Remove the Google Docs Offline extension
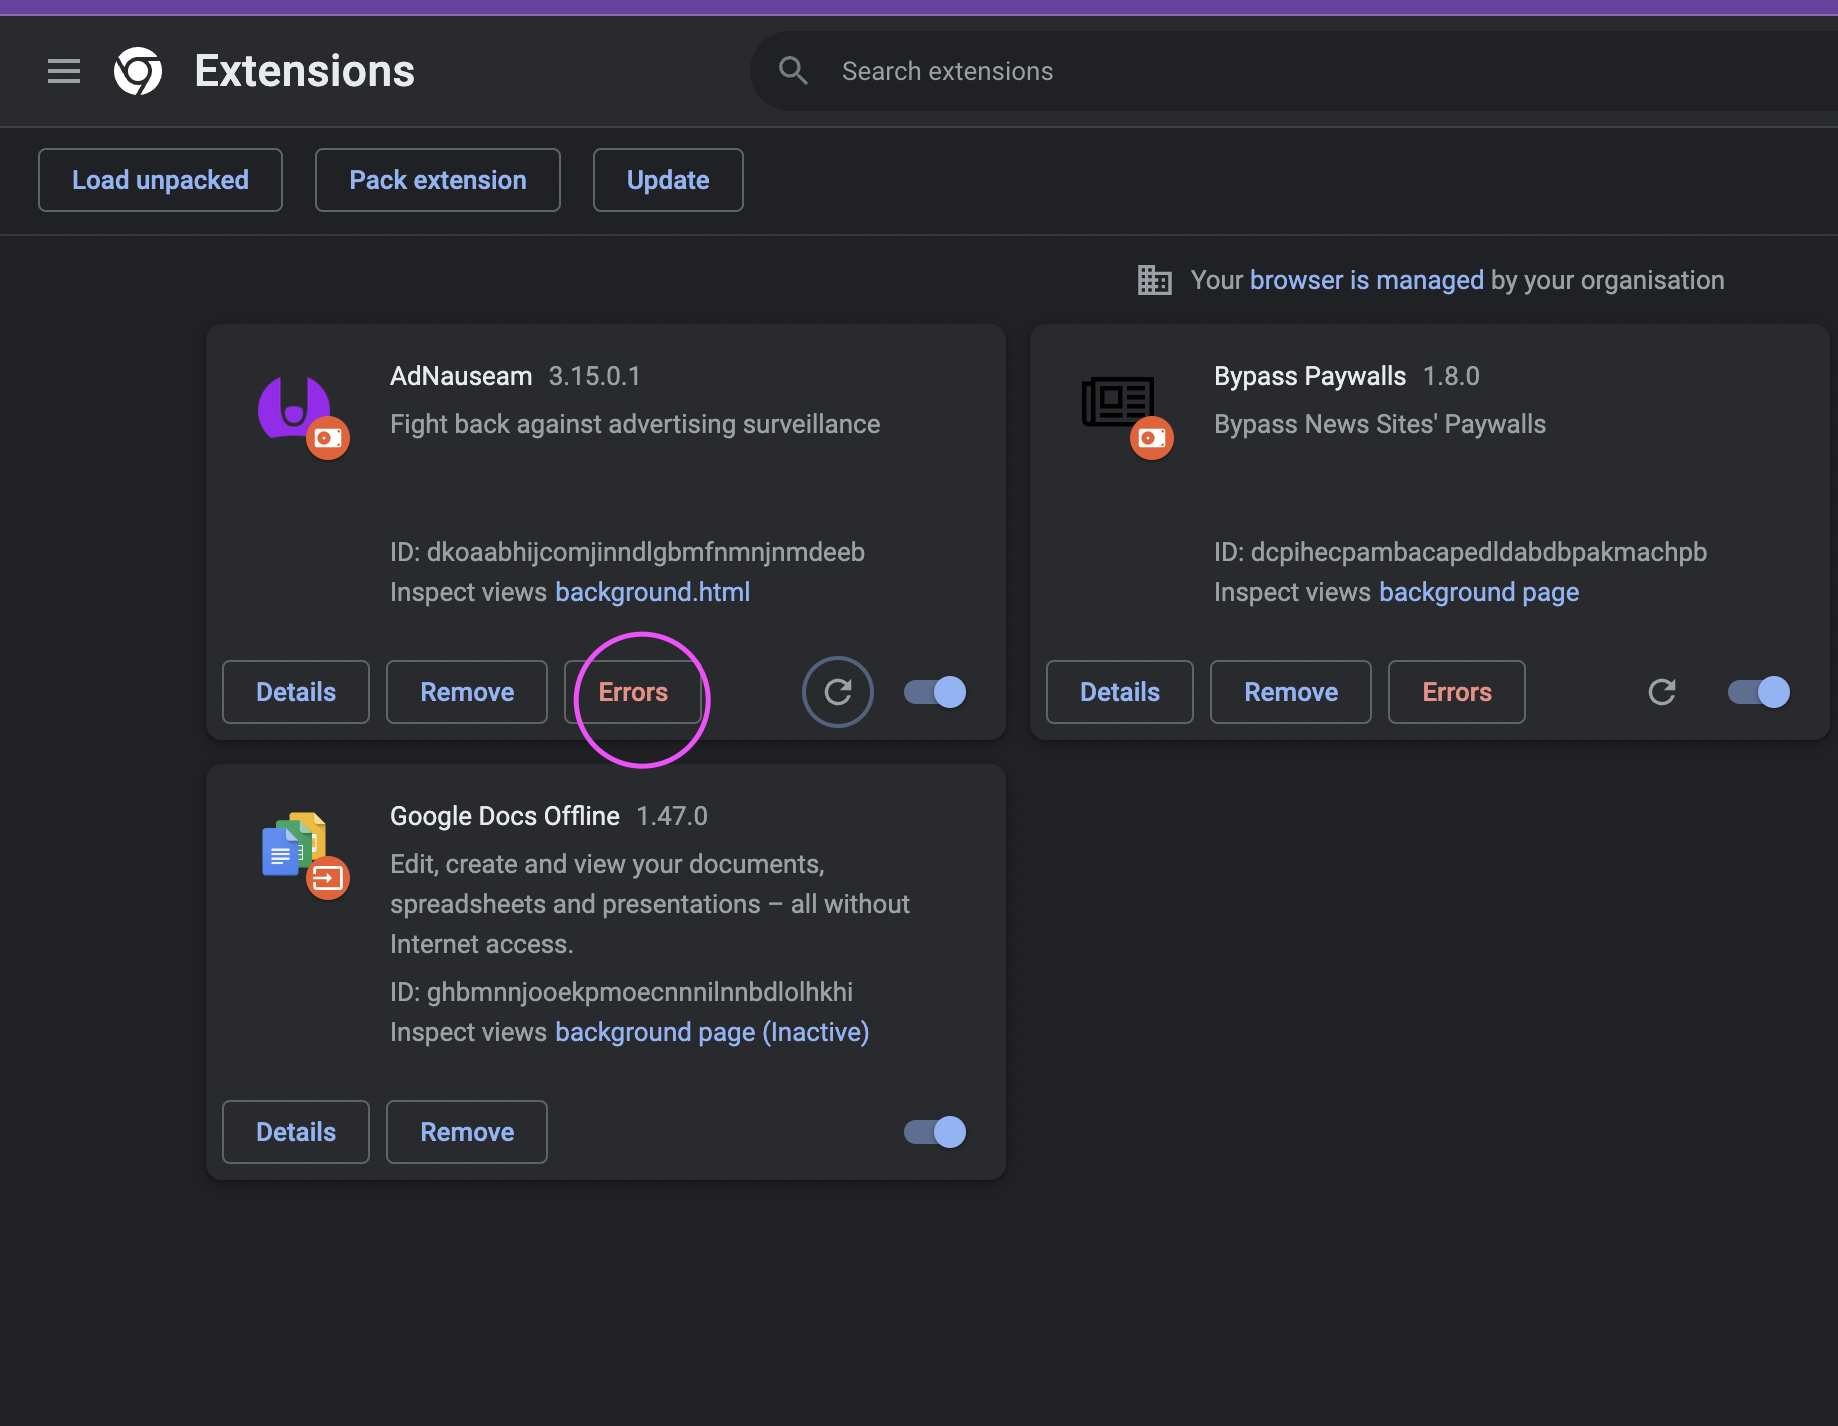1838x1426 pixels. pyautogui.click(x=466, y=1131)
